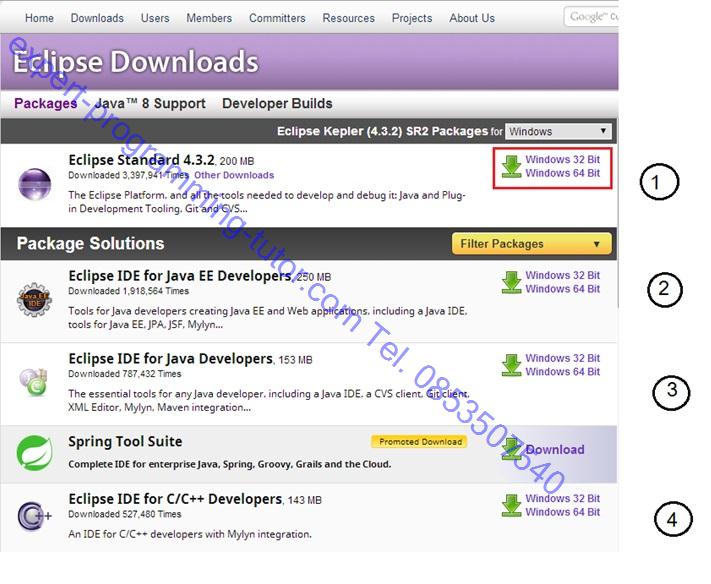Switch to the Packages tab
Image resolution: width=711 pixels, height=584 pixels.
coord(46,103)
